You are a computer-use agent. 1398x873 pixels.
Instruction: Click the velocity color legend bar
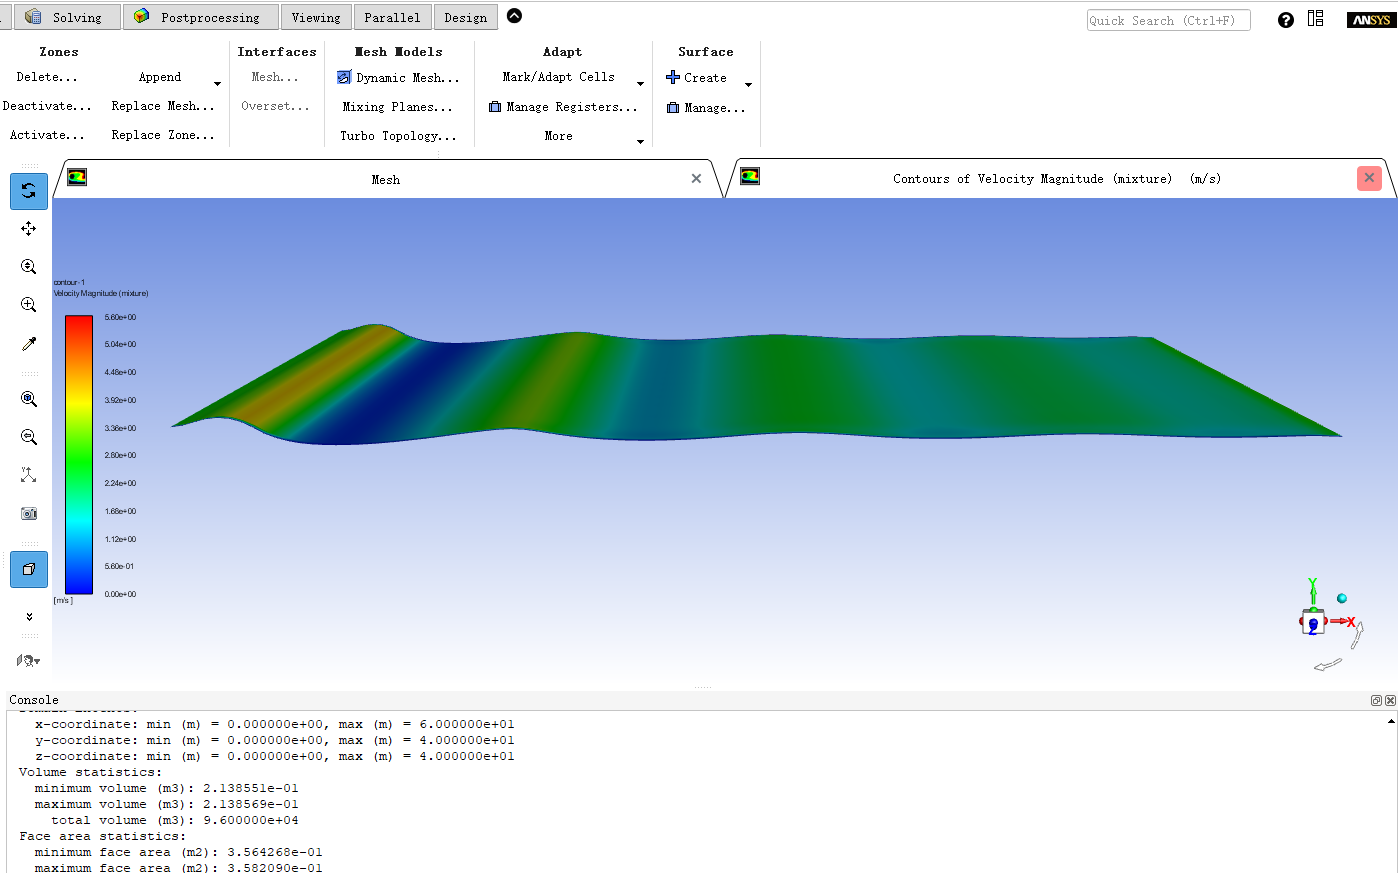pyautogui.click(x=79, y=455)
